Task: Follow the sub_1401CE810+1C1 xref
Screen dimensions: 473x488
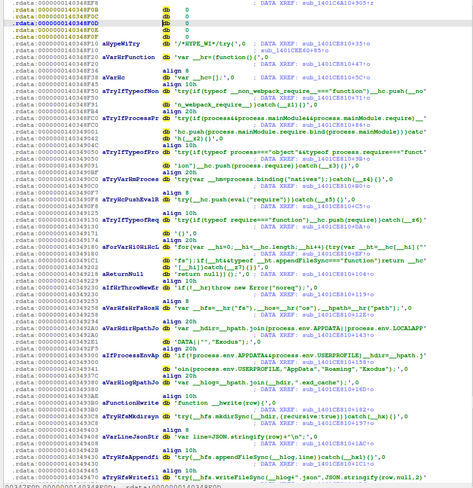Action: (x=338, y=464)
